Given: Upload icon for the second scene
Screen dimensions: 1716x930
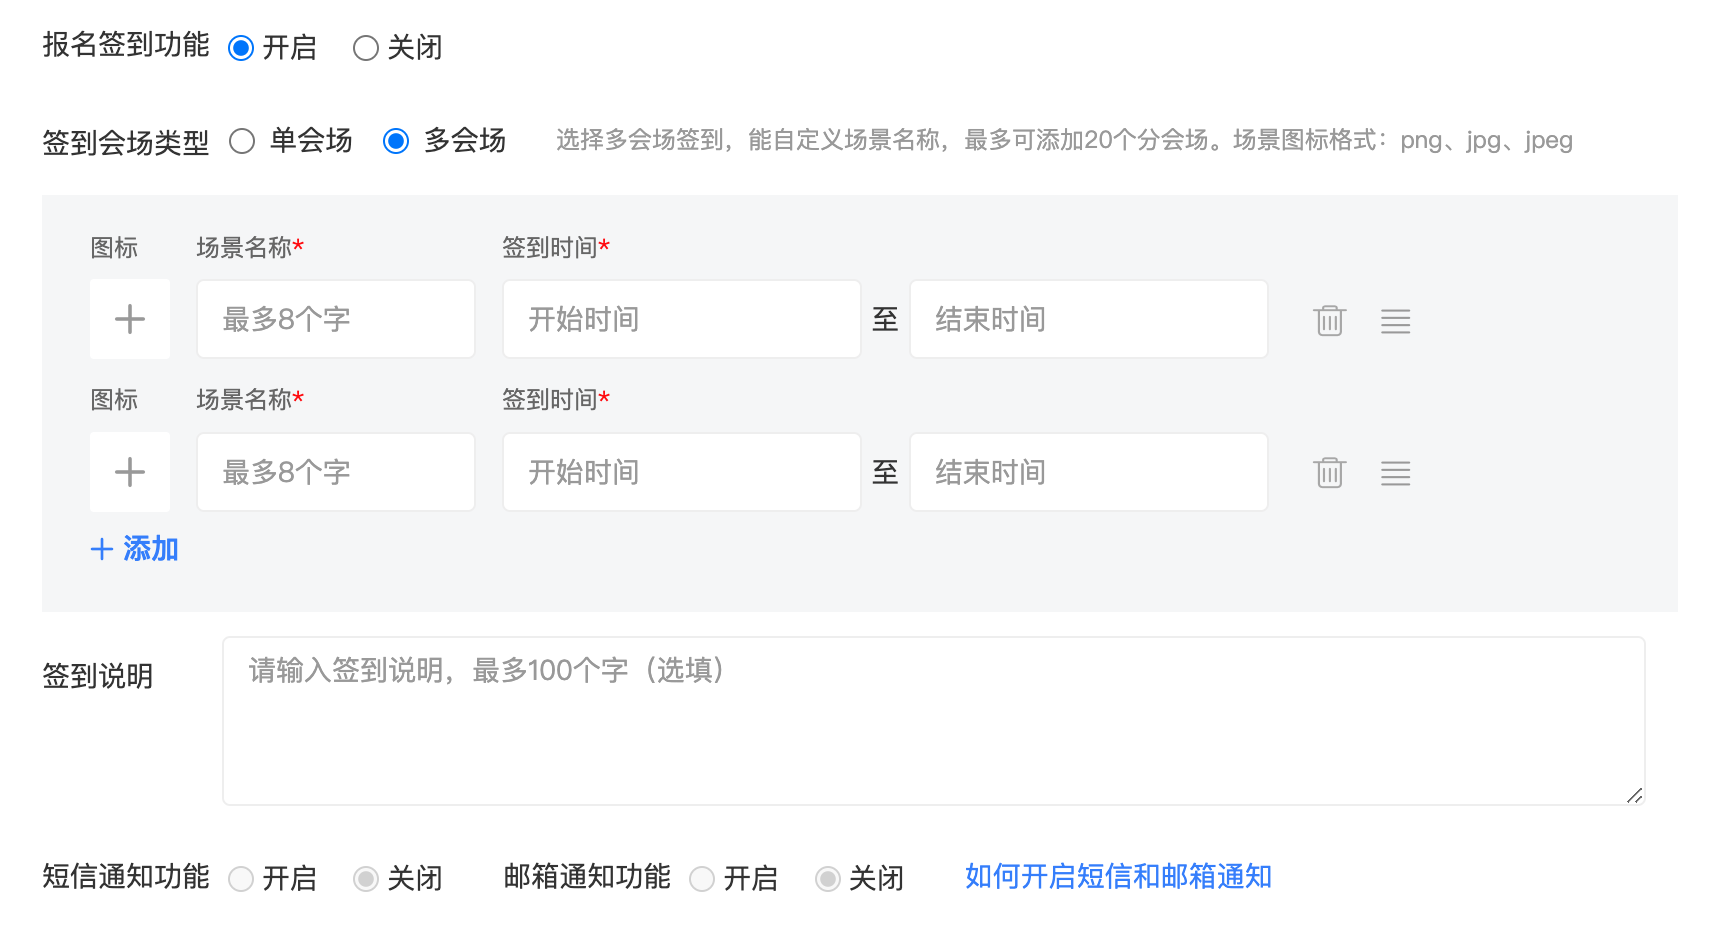Looking at the screenshot, I should point(130,472).
